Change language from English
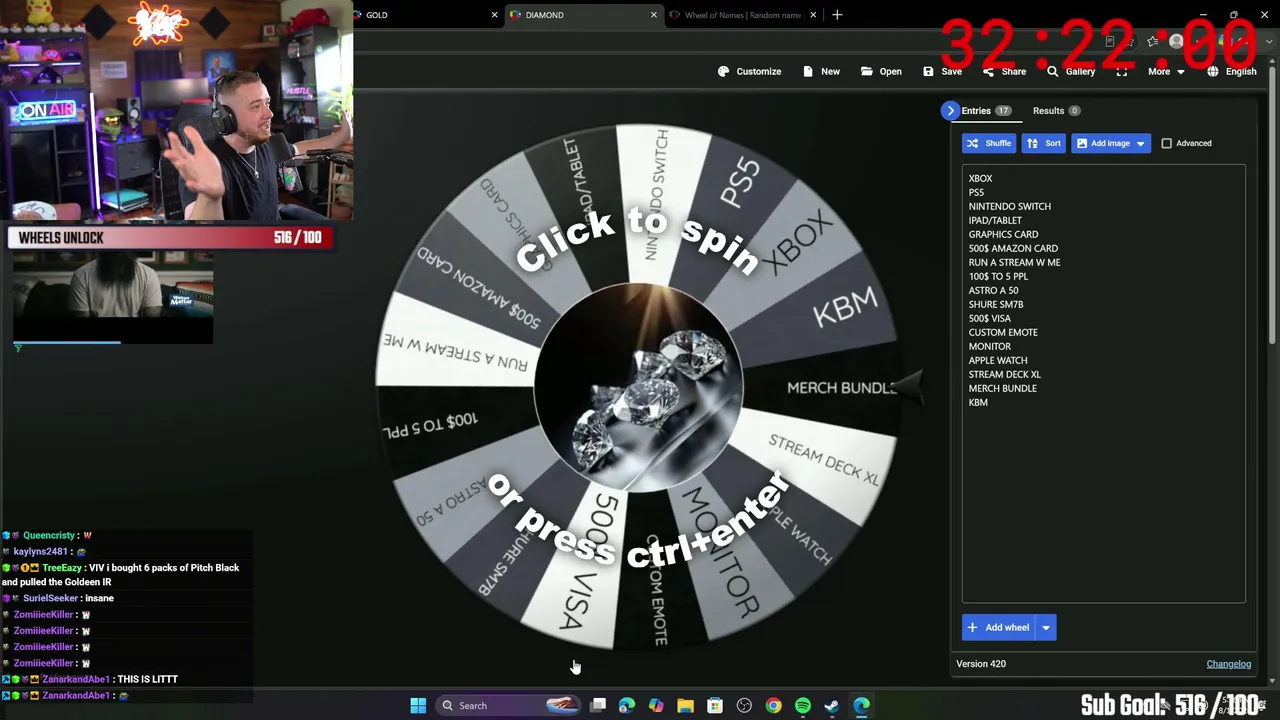 pyautogui.click(x=1231, y=71)
